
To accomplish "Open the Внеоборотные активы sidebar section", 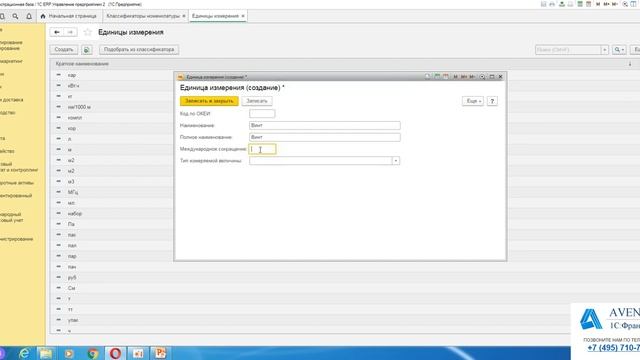I will (17, 183).
